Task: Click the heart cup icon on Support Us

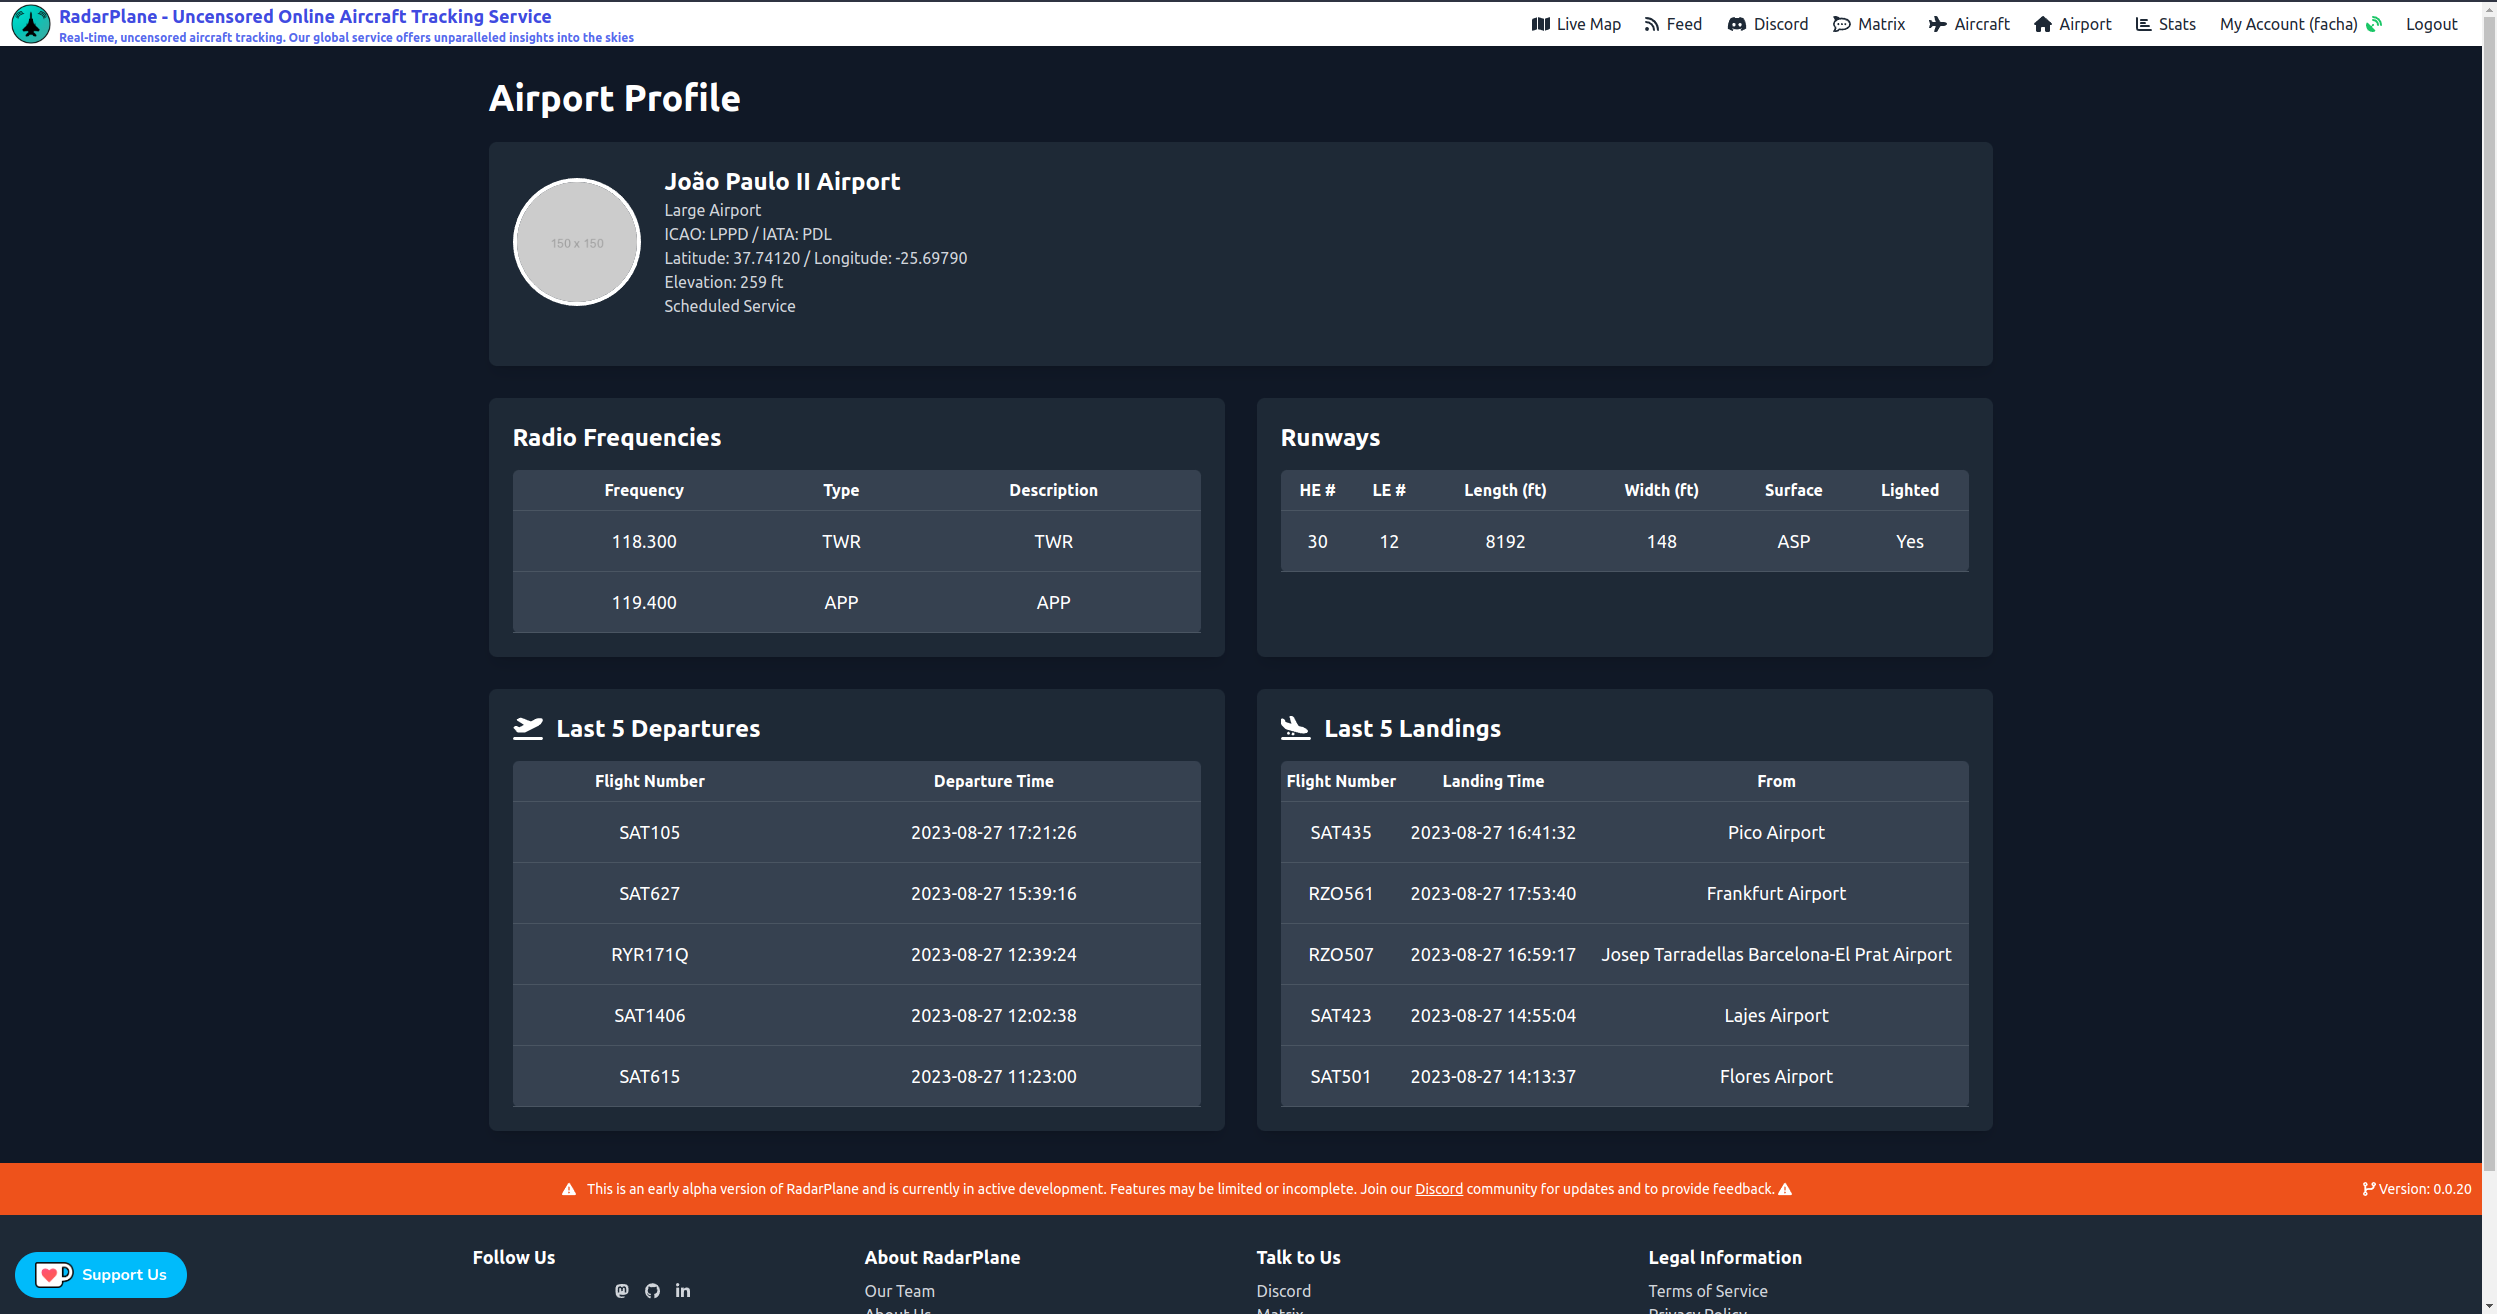Action: pyautogui.click(x=54, y=1275)
